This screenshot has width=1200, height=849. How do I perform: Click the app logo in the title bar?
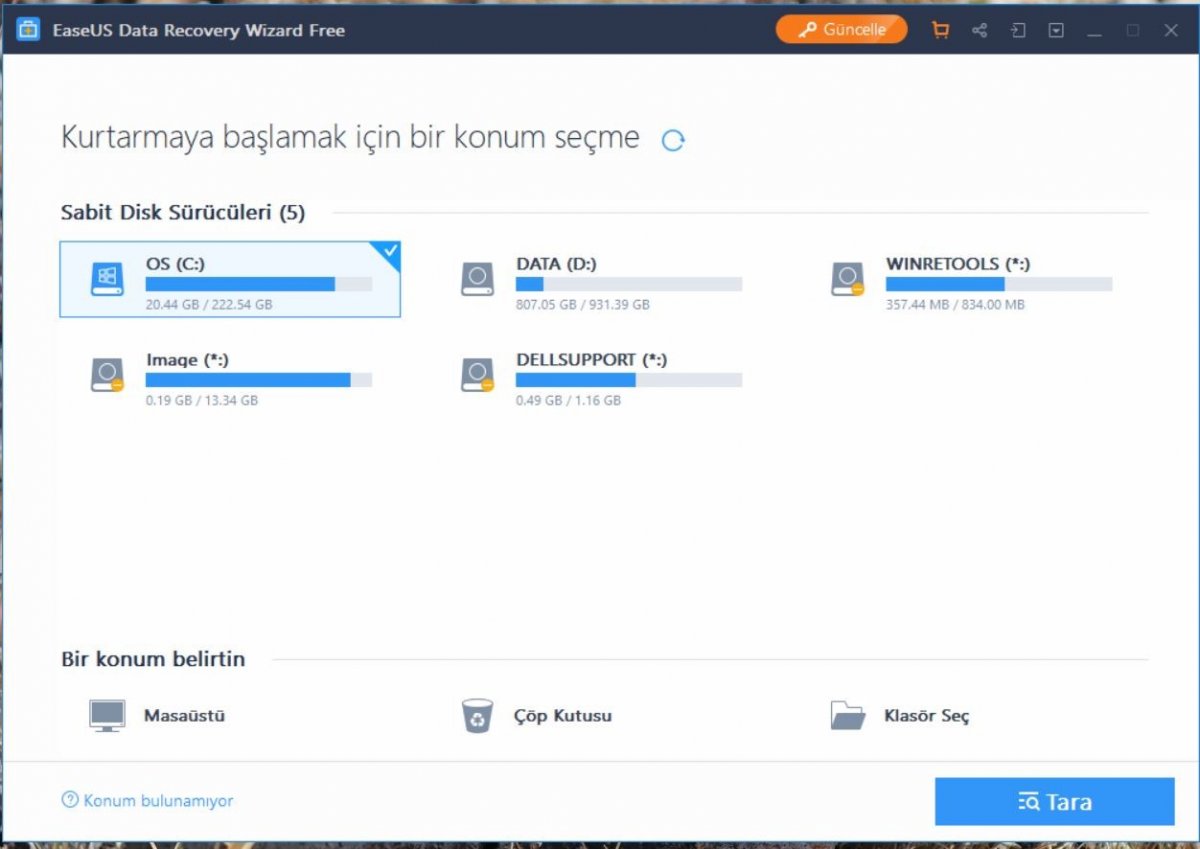coord(27,30)
